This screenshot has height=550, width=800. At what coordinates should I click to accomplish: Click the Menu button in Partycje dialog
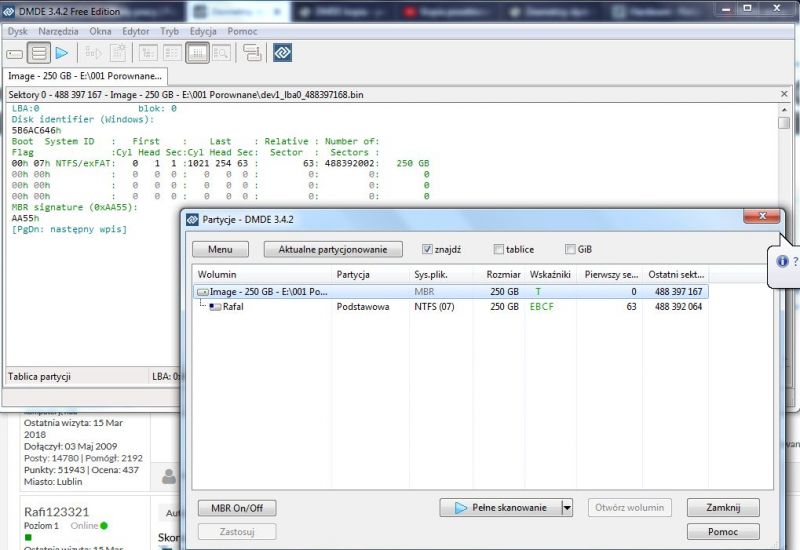220,249
